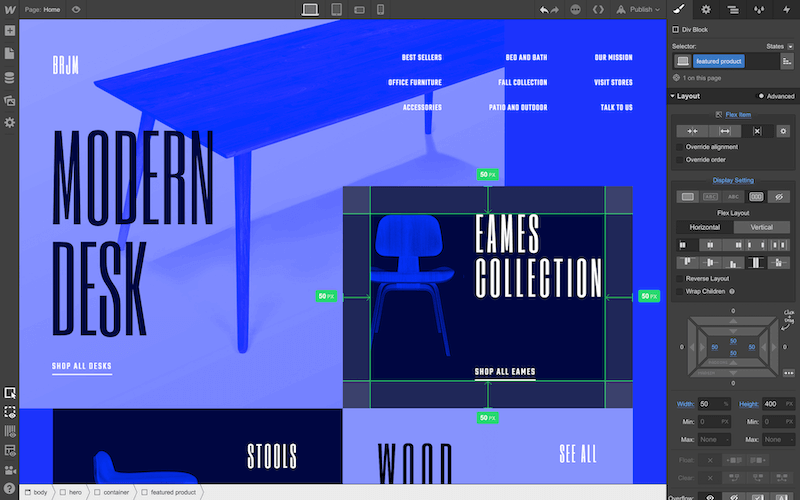The width and height of the screenshot is (800, 500).
Task: Click the inheritance device icon in Selector
Action: click(x=683, y=61)
